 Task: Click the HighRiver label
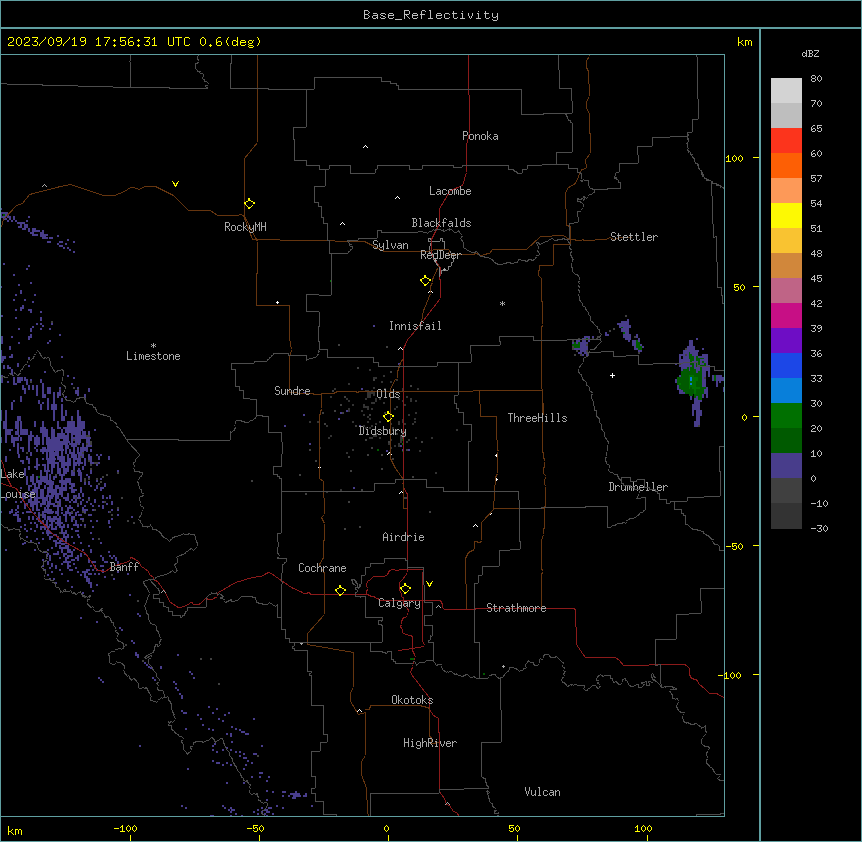click(x=430, y=743)
